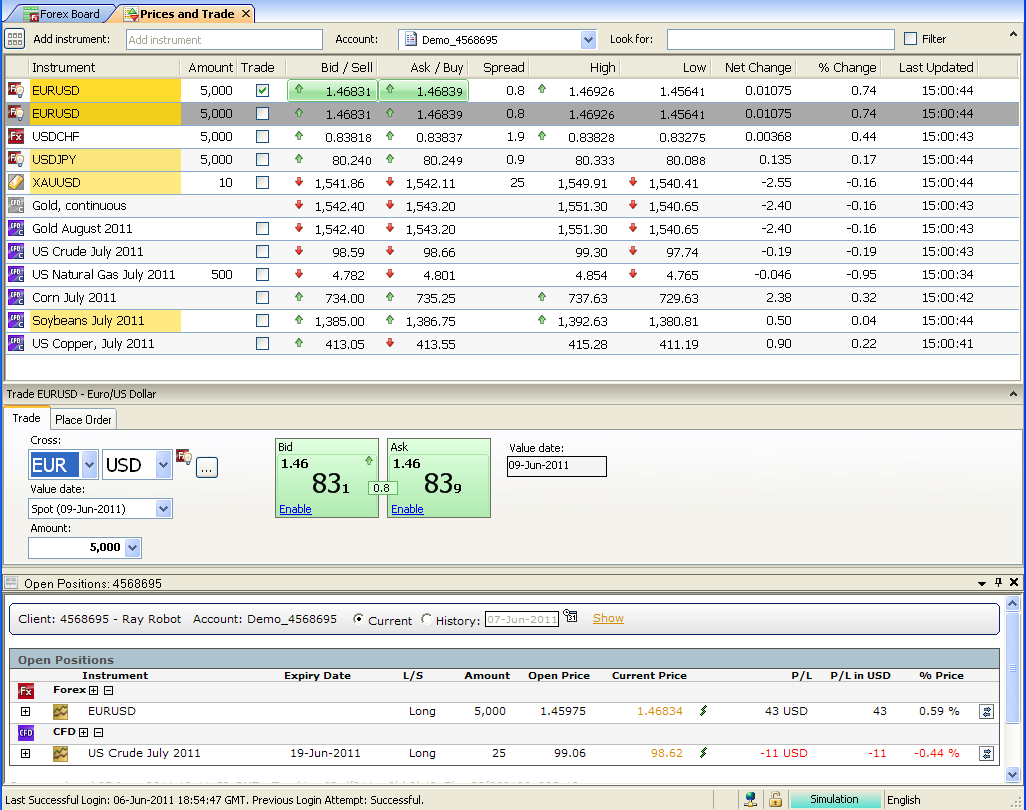The image size is (1026, 810).
Task: Click the History date field 07-Jun-2011
Action: [522, 620]
